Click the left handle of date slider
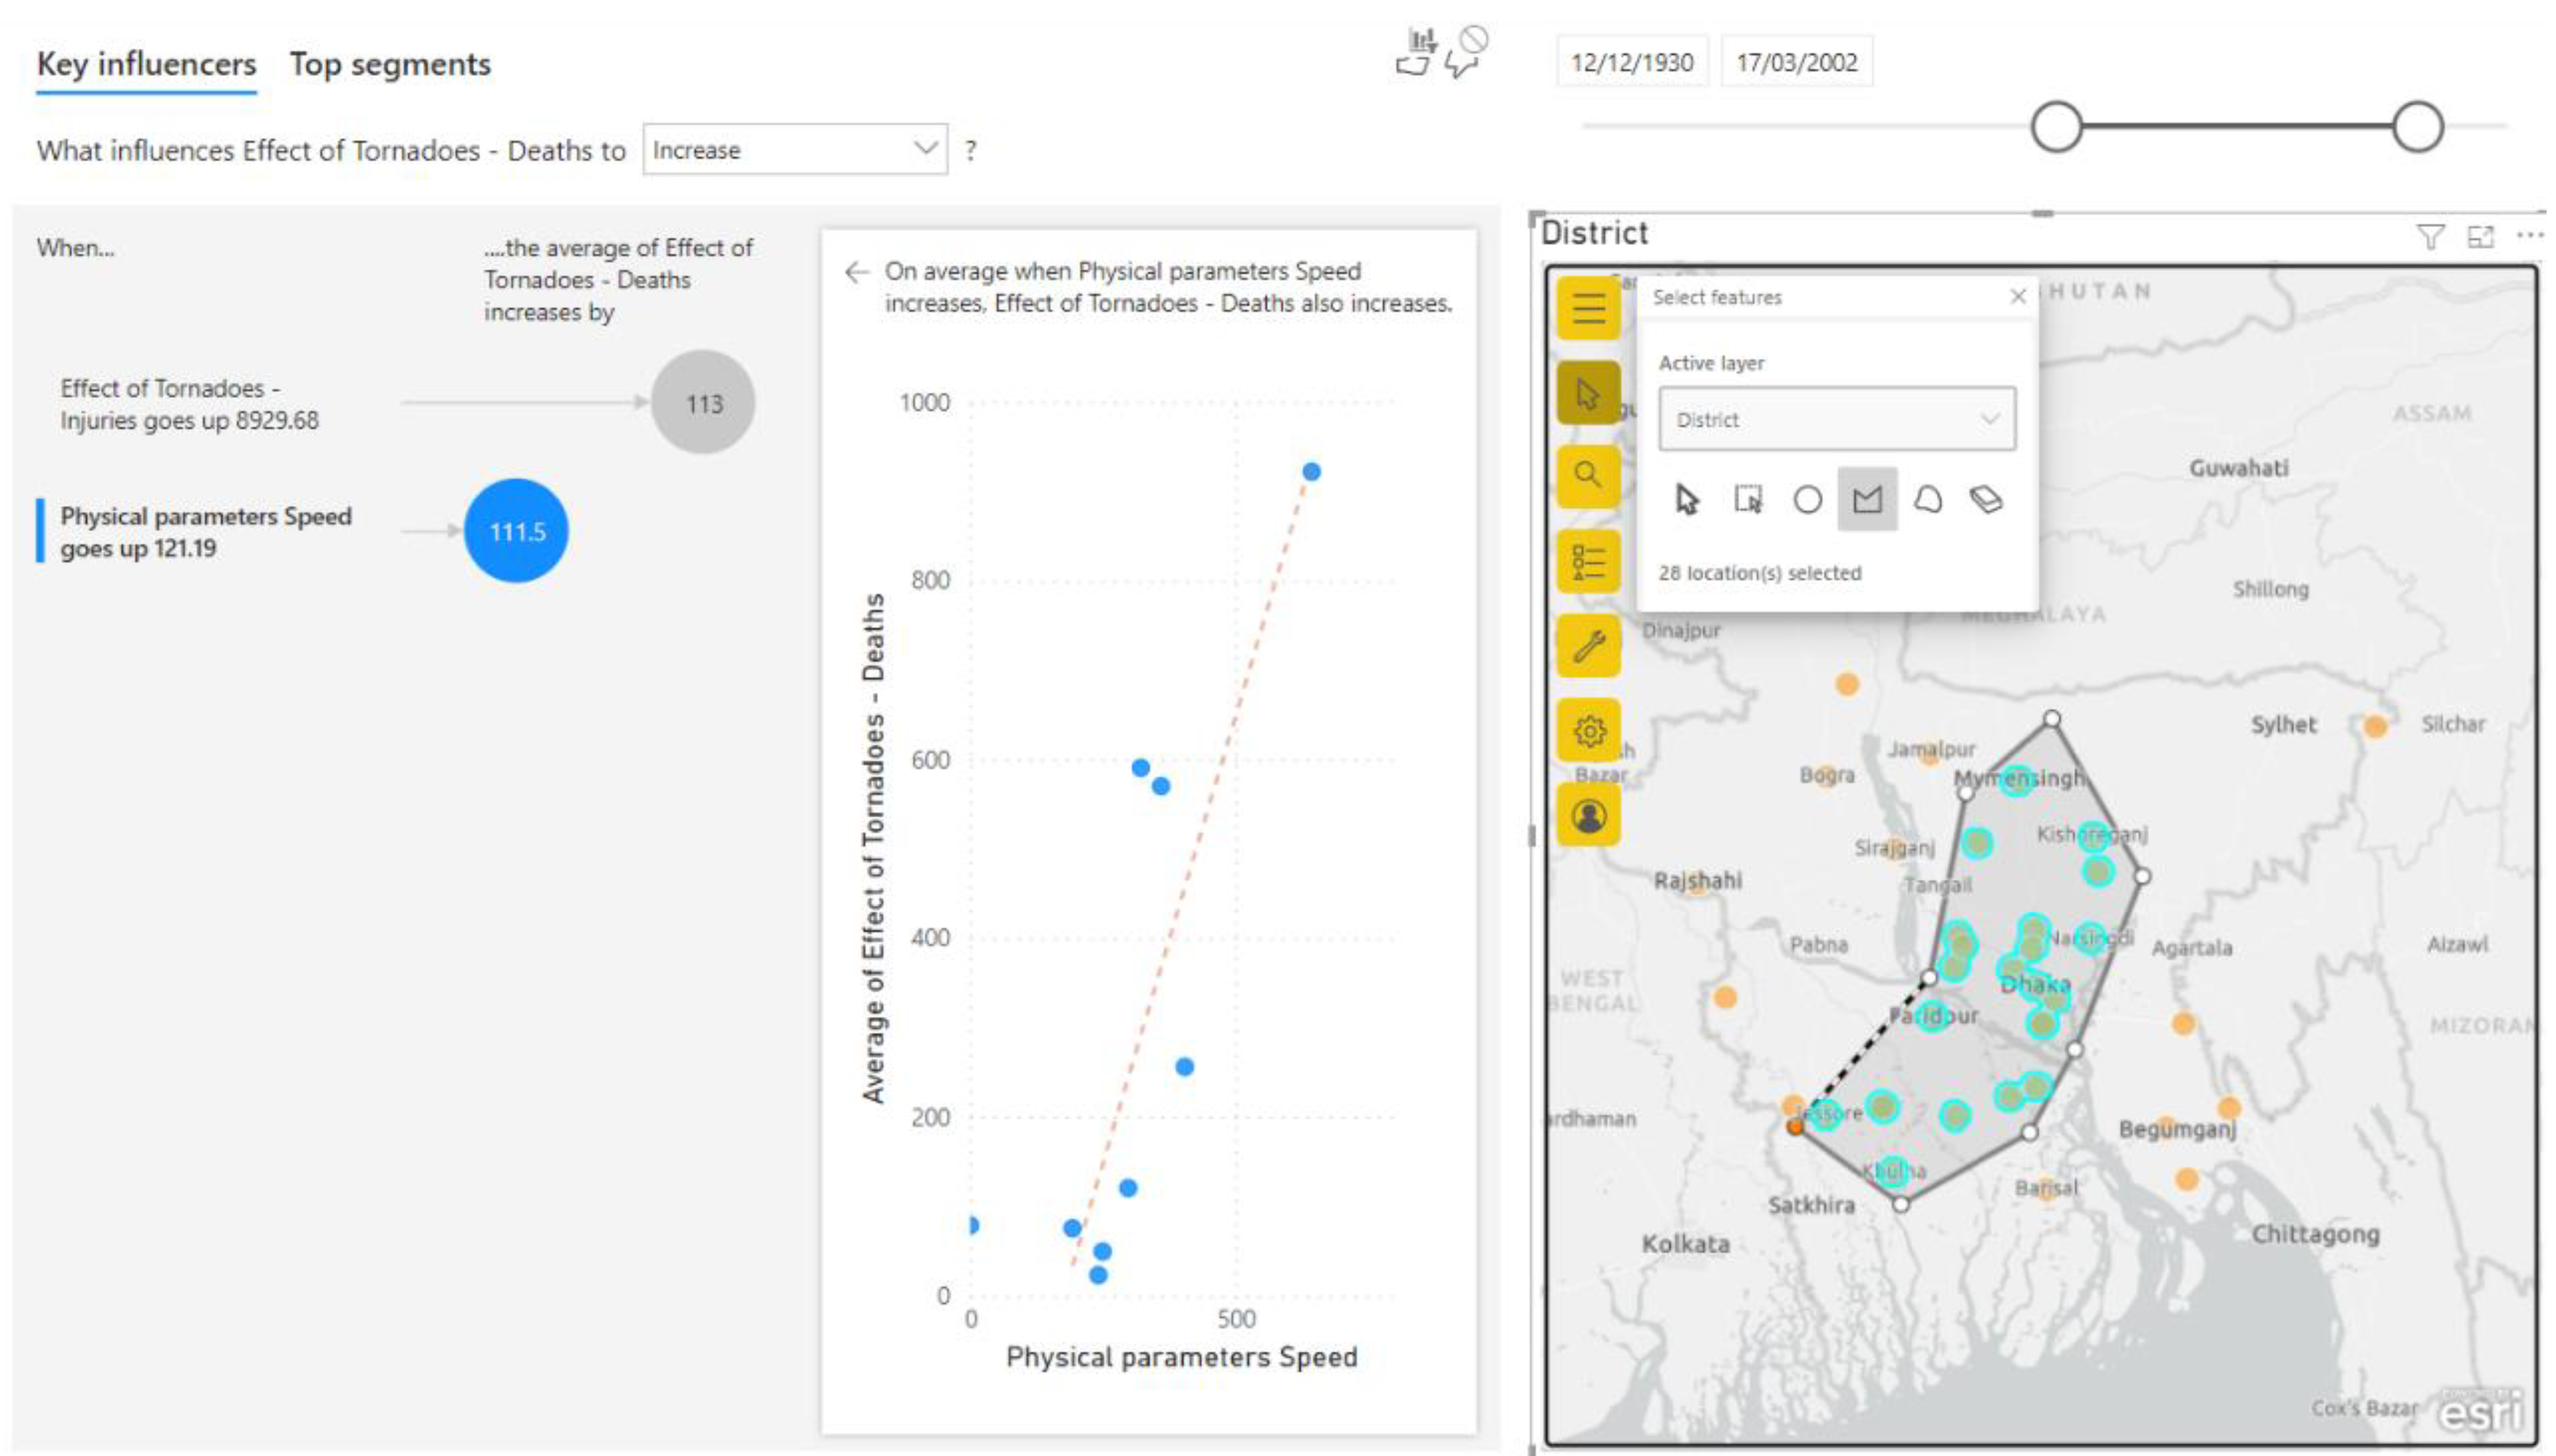2556x1456 pixels. [x=2057, y=127]
